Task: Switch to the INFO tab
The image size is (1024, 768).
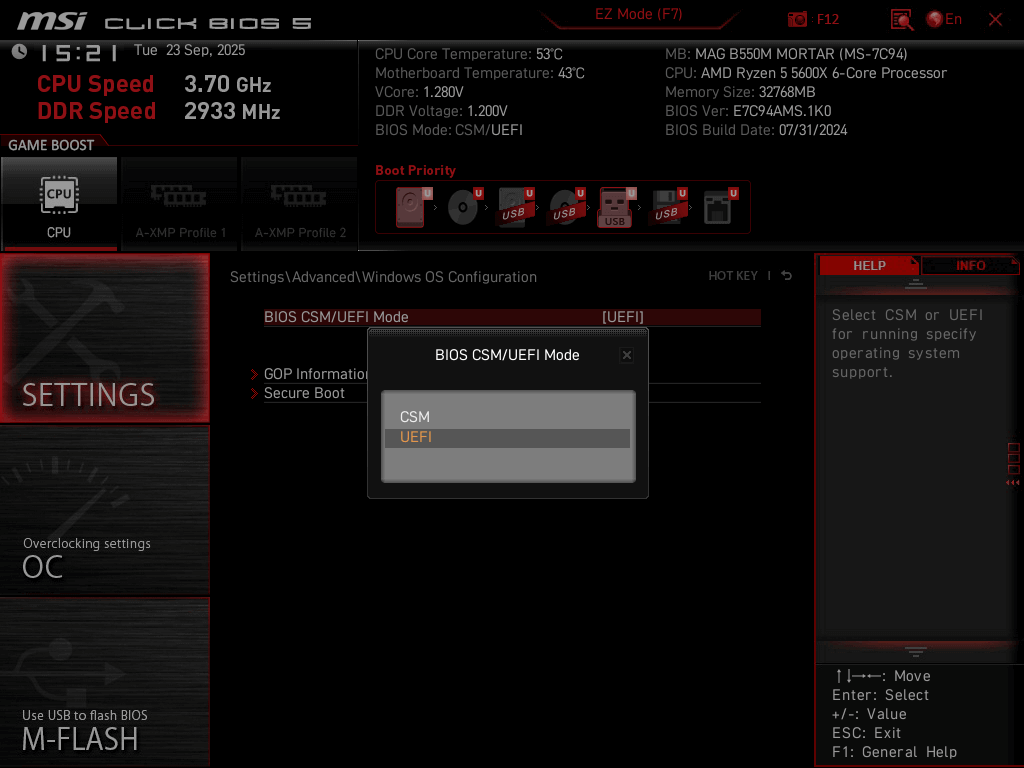Action: click(967, 265)
